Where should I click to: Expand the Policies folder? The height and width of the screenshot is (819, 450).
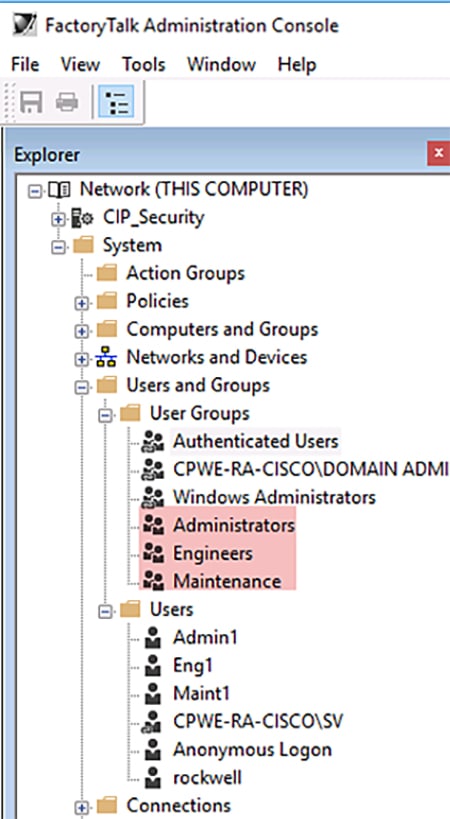81,303
